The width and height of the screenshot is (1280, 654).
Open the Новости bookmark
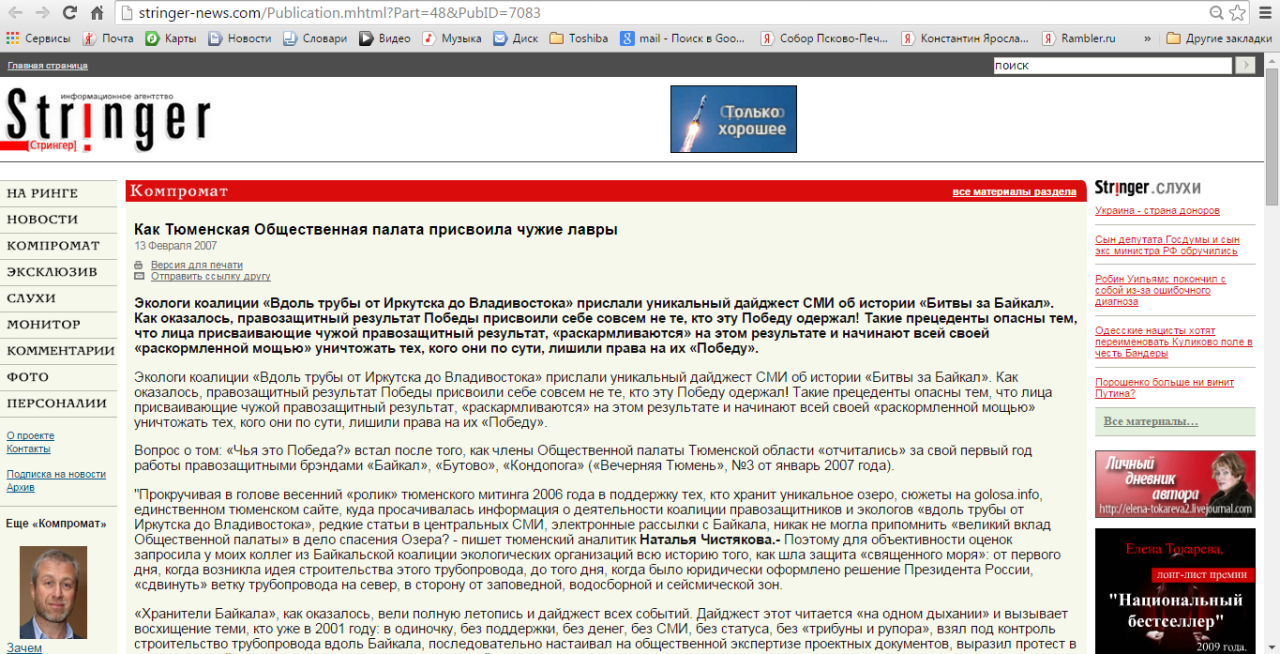240,38
